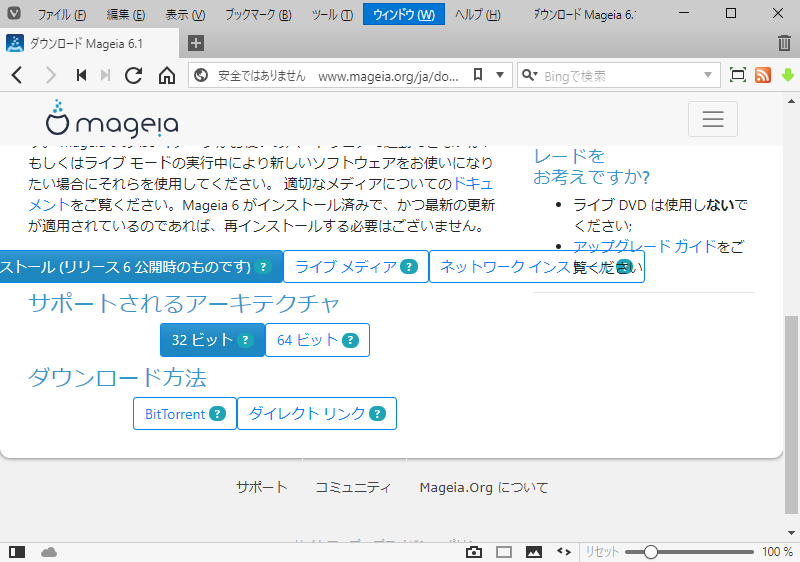Viewport: 800px width, 562px height.
Task: Click the Bingで検索 search field
Action: (x=619, y=75)
